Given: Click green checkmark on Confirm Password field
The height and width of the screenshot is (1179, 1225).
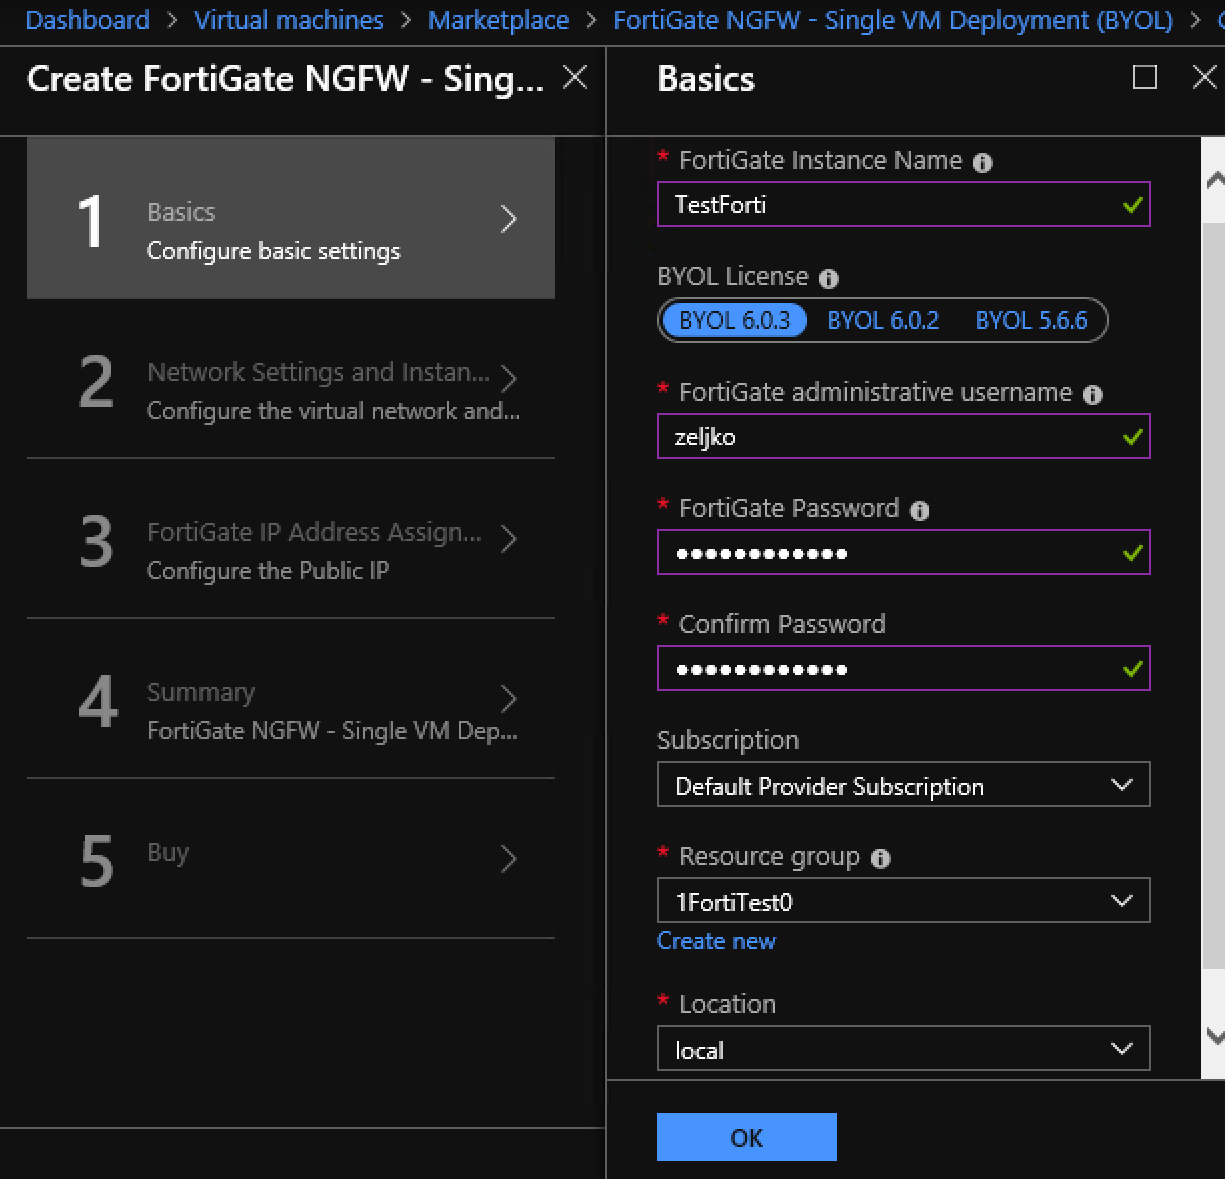Looking at the screenshot, I should pyautogui.click(x=1131, y=669).
